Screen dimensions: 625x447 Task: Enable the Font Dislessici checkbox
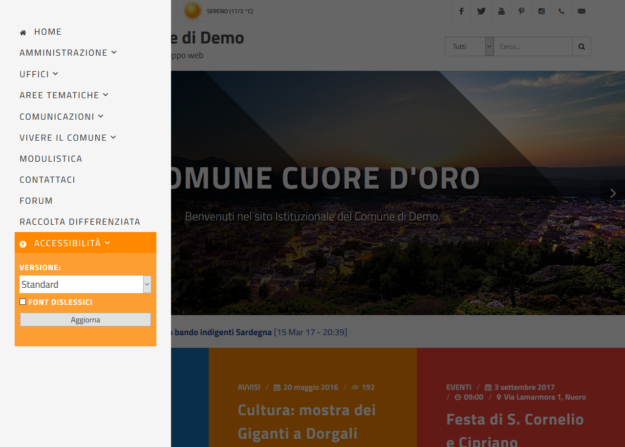coord(23,301)
